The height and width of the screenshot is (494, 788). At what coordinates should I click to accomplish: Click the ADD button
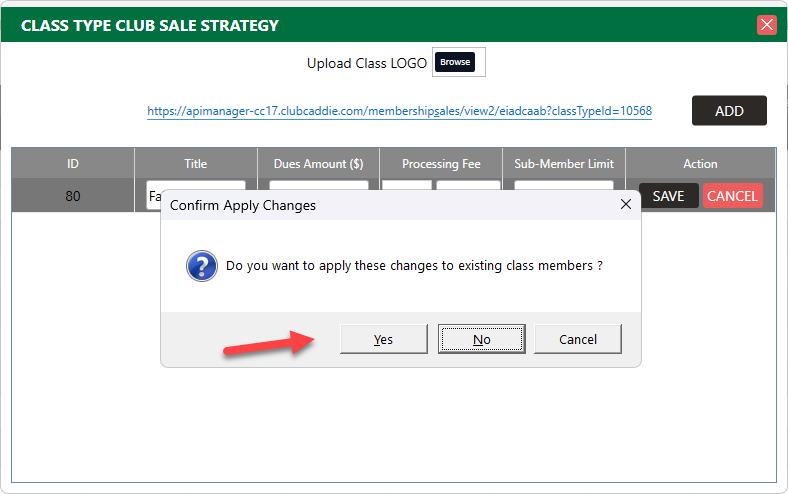(x=729, y=111)
